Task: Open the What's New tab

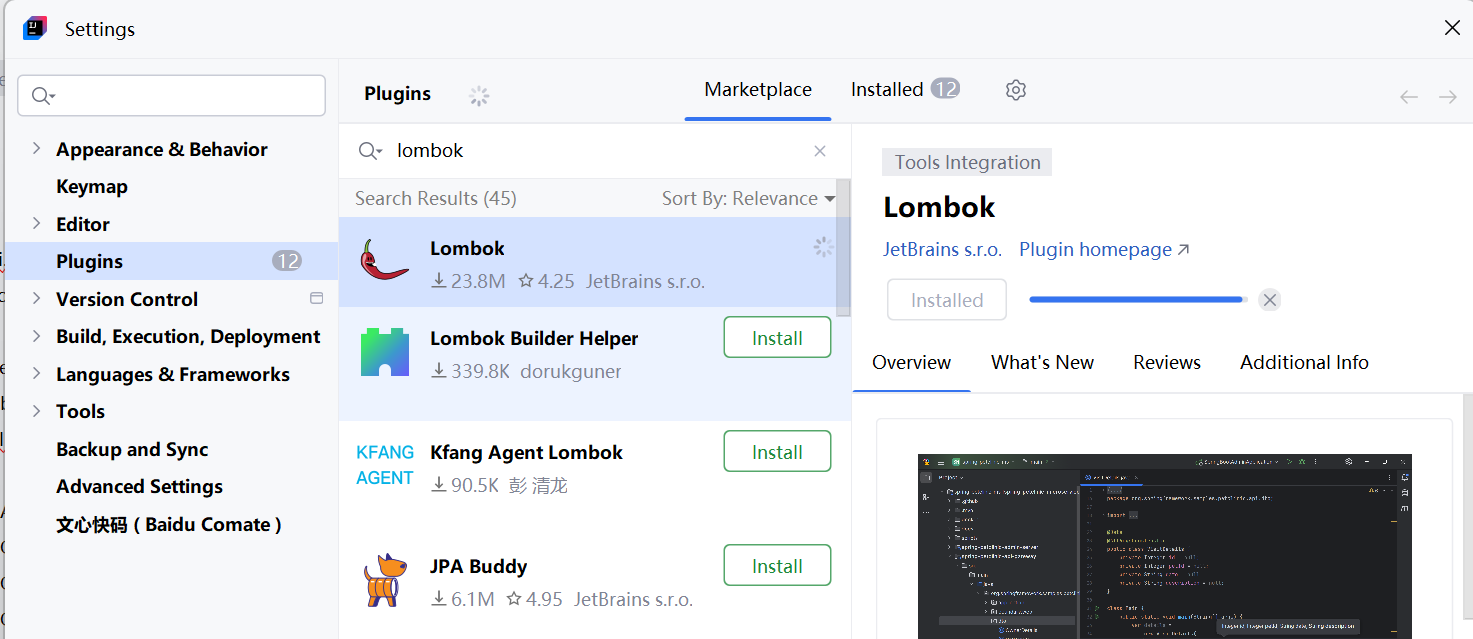Action: (x=1042, y=362)
